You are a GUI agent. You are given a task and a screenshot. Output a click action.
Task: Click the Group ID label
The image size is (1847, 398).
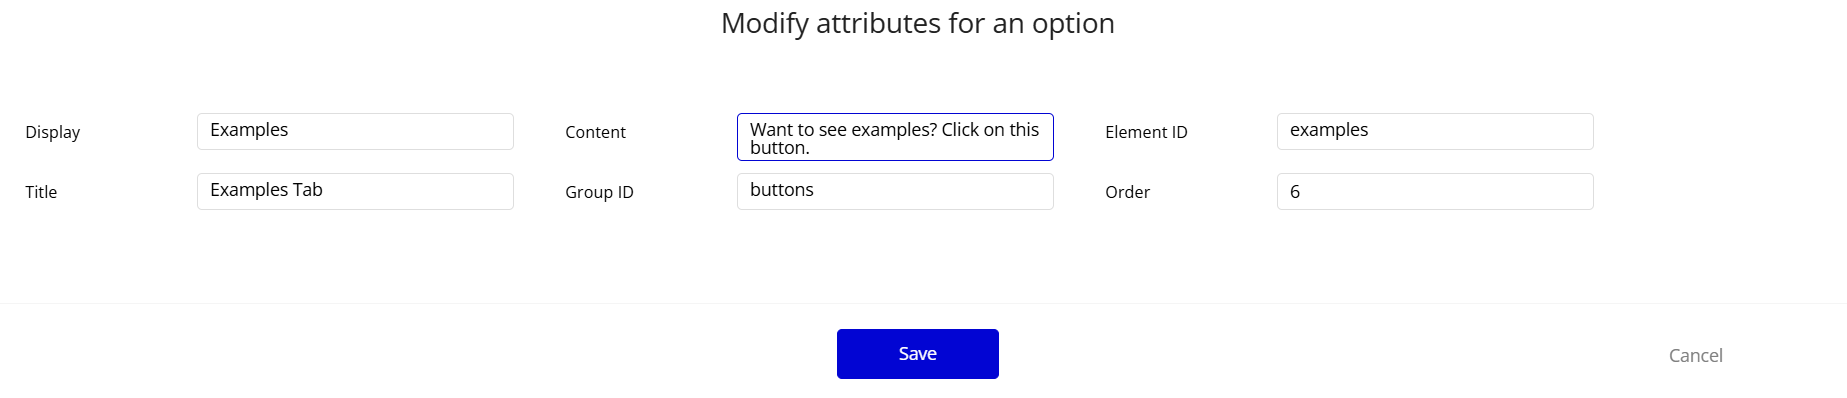(x=599, y=192)
